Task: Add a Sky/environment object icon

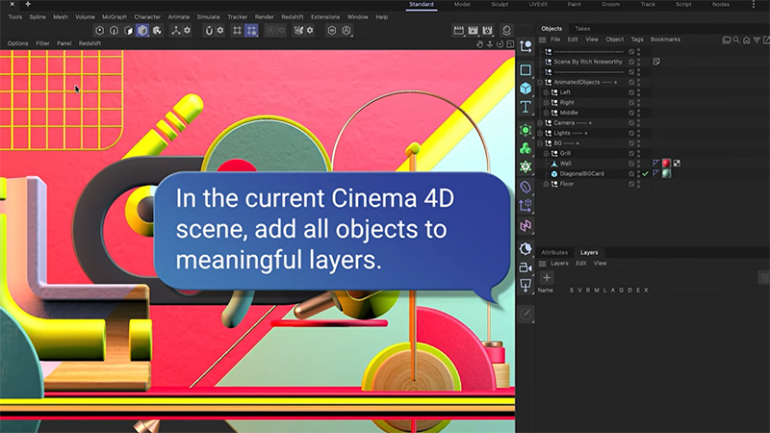Action: point(525,249)
